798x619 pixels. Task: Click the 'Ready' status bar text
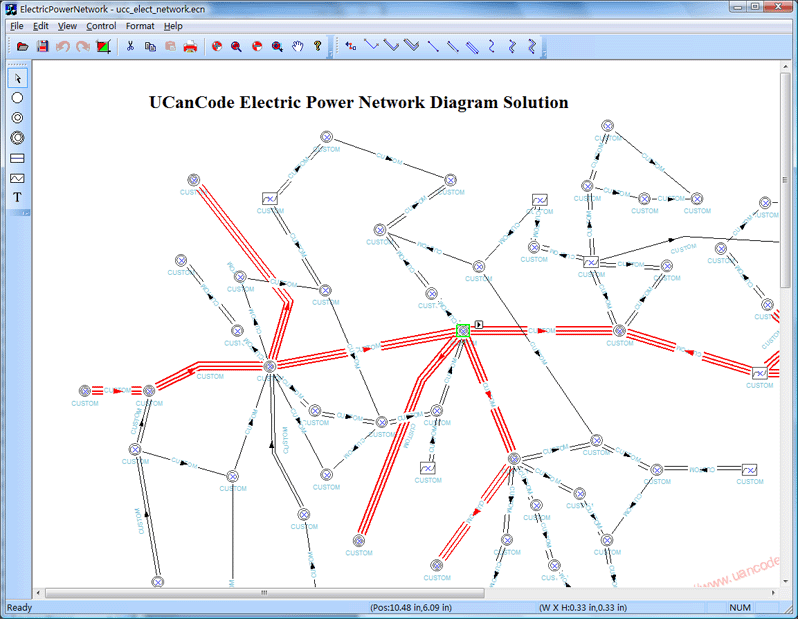click(x=19, y=607)
